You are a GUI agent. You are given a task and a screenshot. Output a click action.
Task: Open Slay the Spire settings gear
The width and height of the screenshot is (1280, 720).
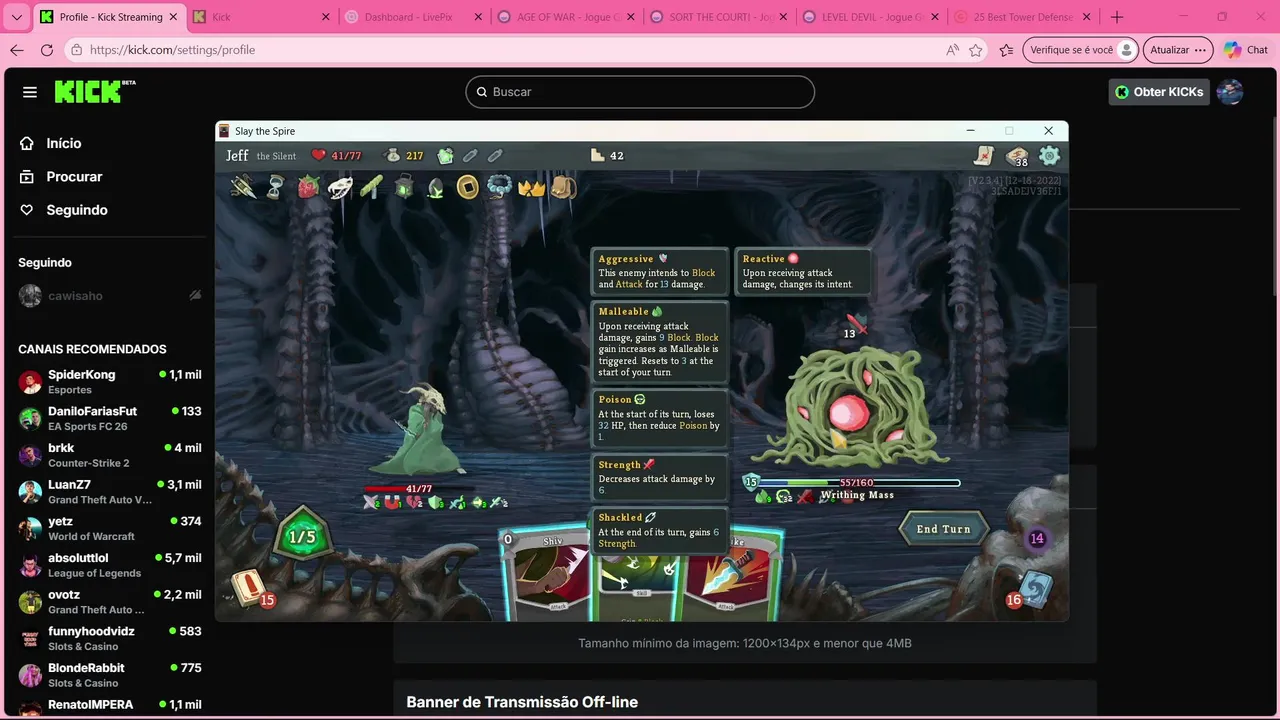coord(1049,155)
